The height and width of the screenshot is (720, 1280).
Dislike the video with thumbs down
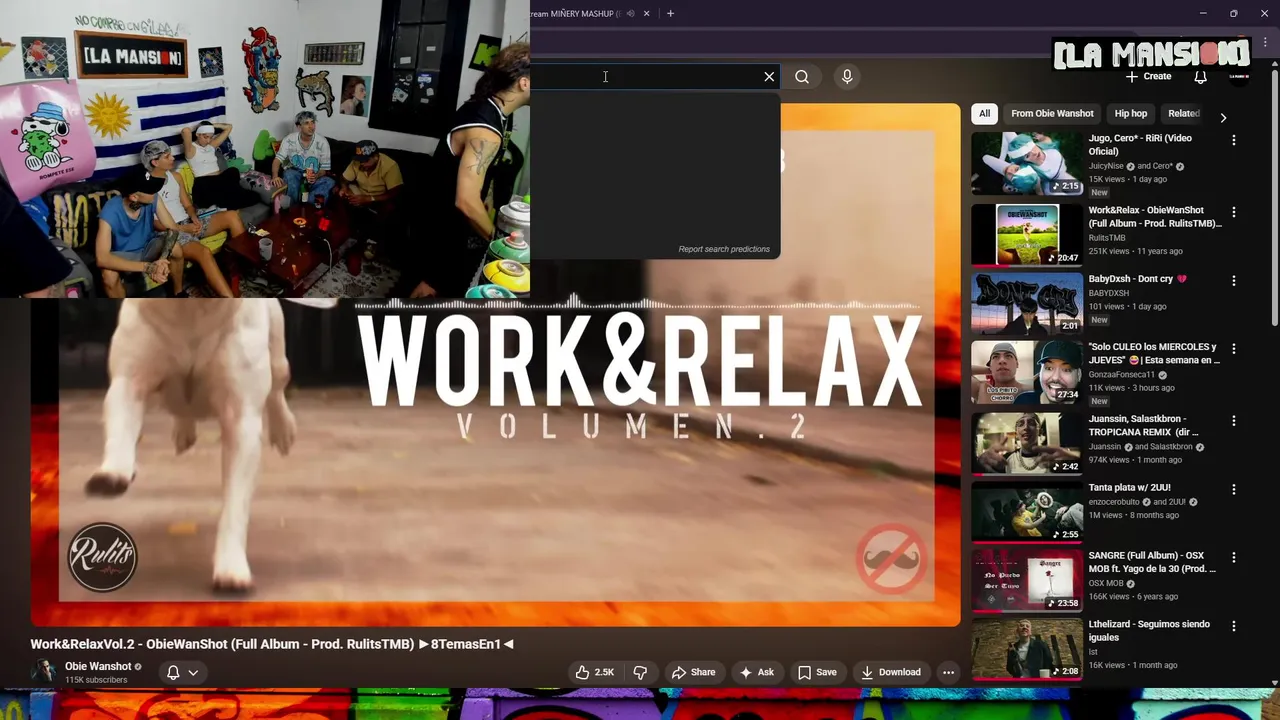coord(640,672)
